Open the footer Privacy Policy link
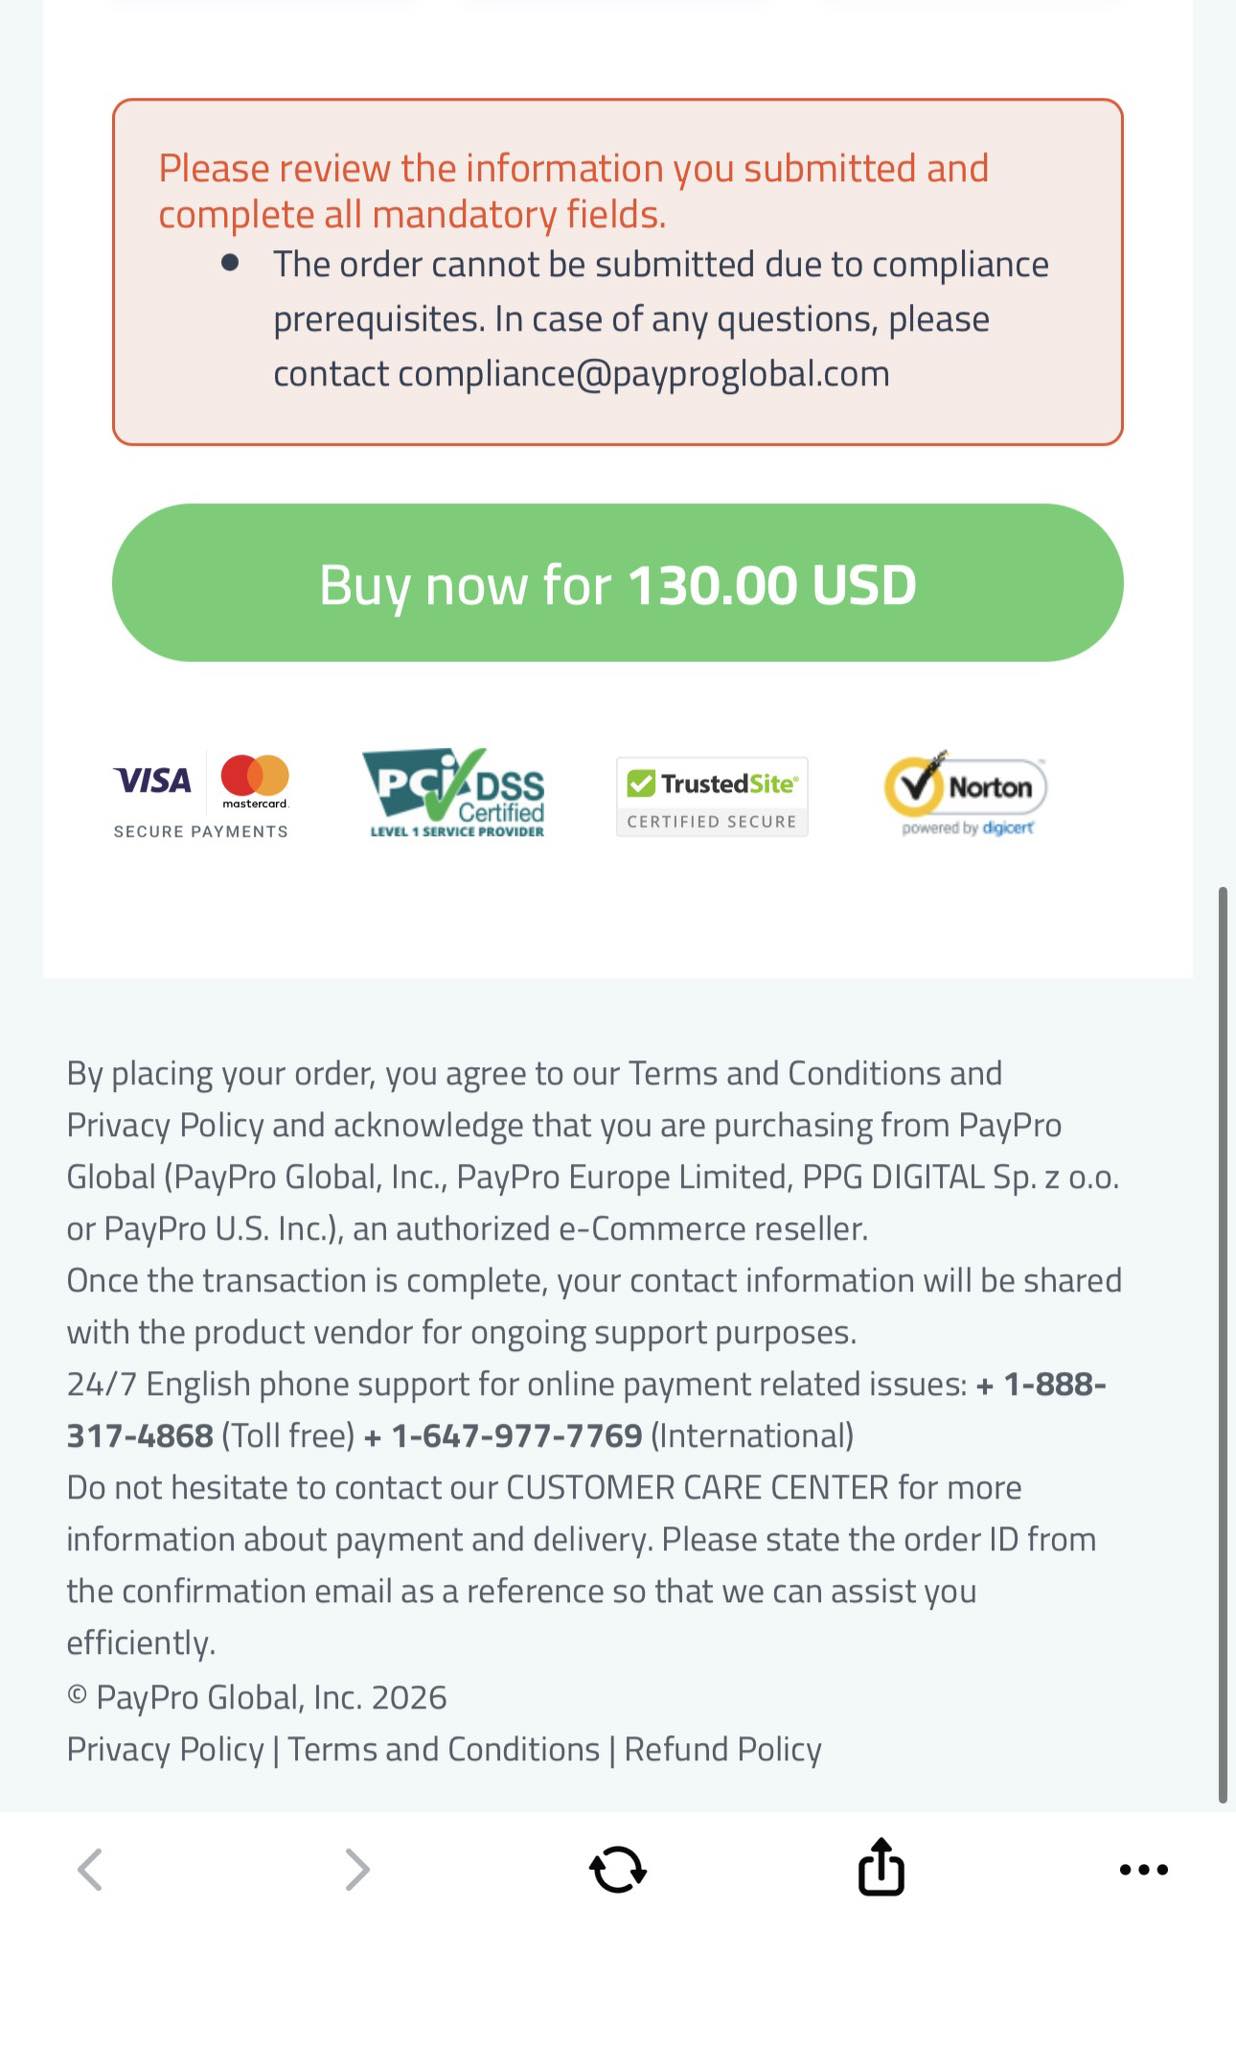 tap(165, 1749)
